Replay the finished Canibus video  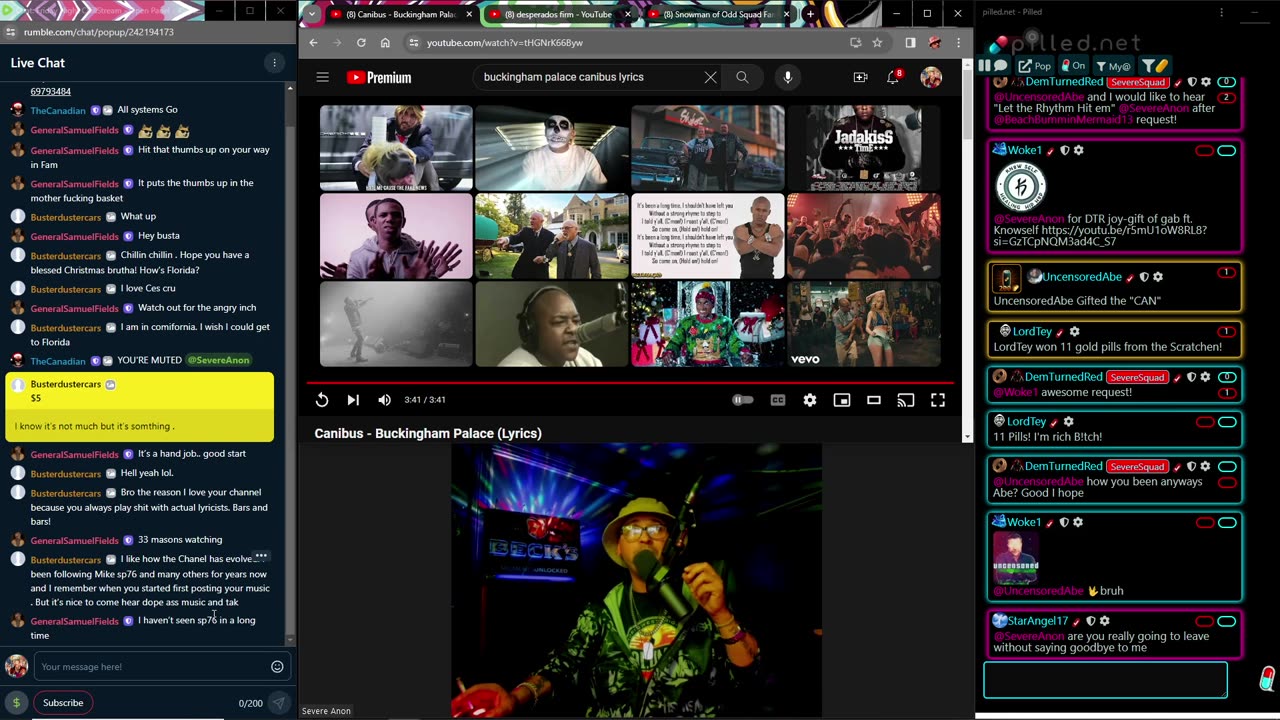coord(322,400)
